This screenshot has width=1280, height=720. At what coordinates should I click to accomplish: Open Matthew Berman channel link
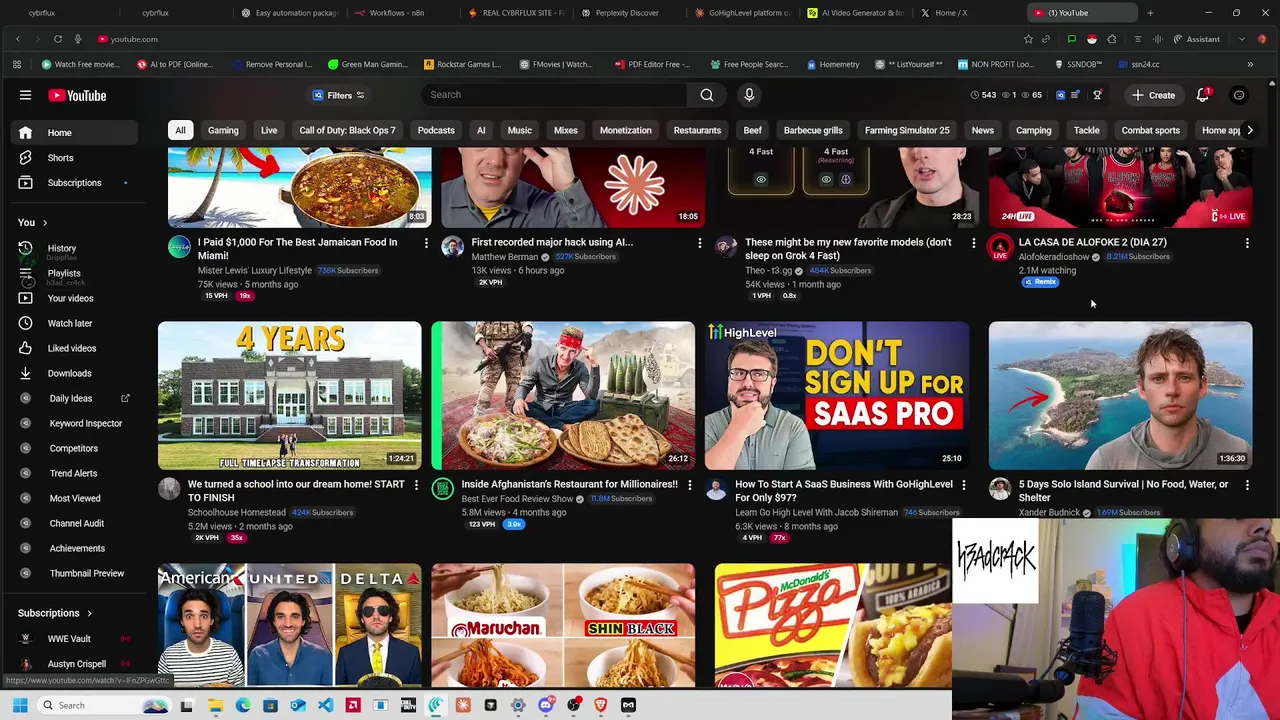point(504,257)
